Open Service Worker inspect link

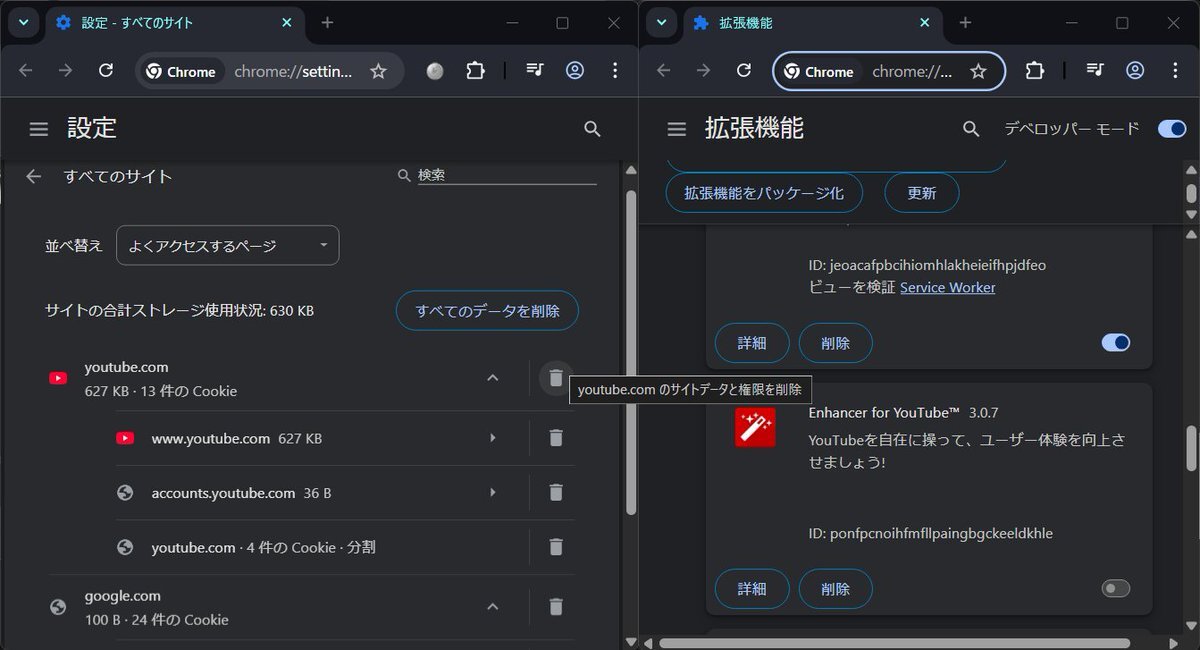pos(947,288)
